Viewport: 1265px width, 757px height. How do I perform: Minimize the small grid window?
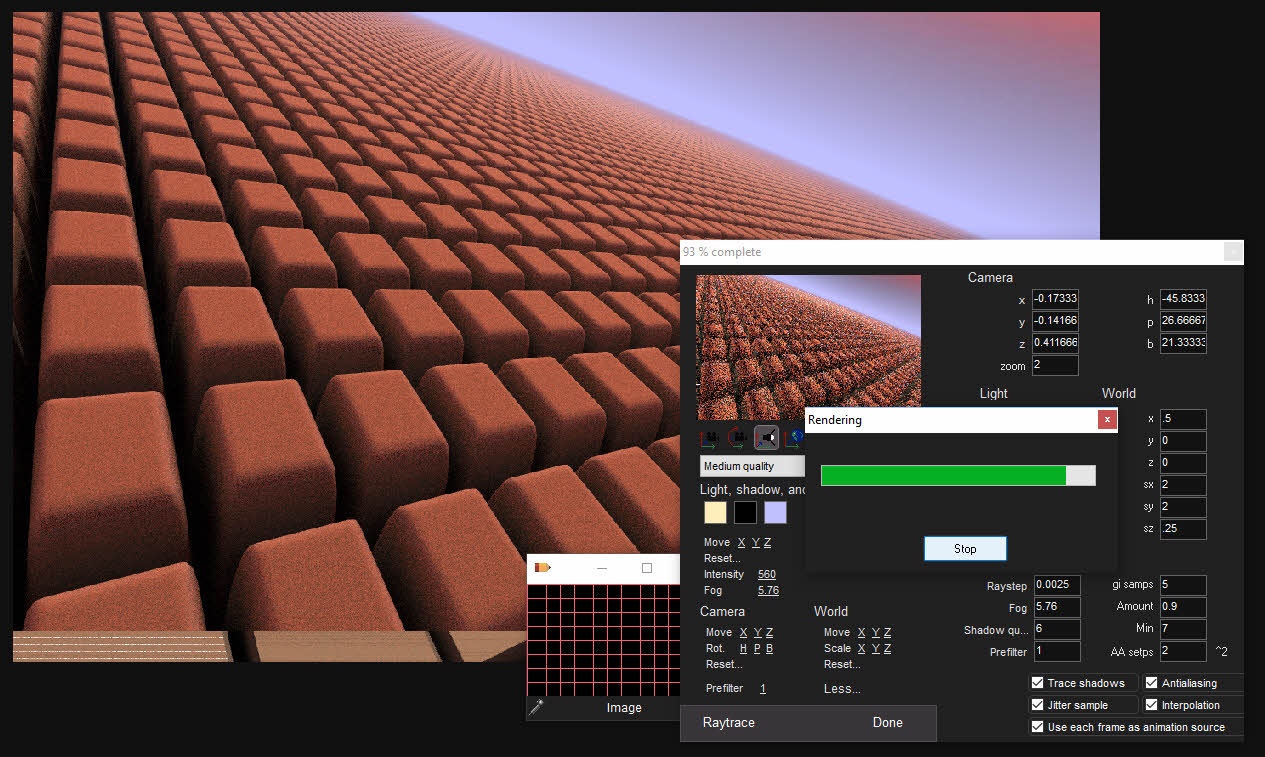point(602,568)
